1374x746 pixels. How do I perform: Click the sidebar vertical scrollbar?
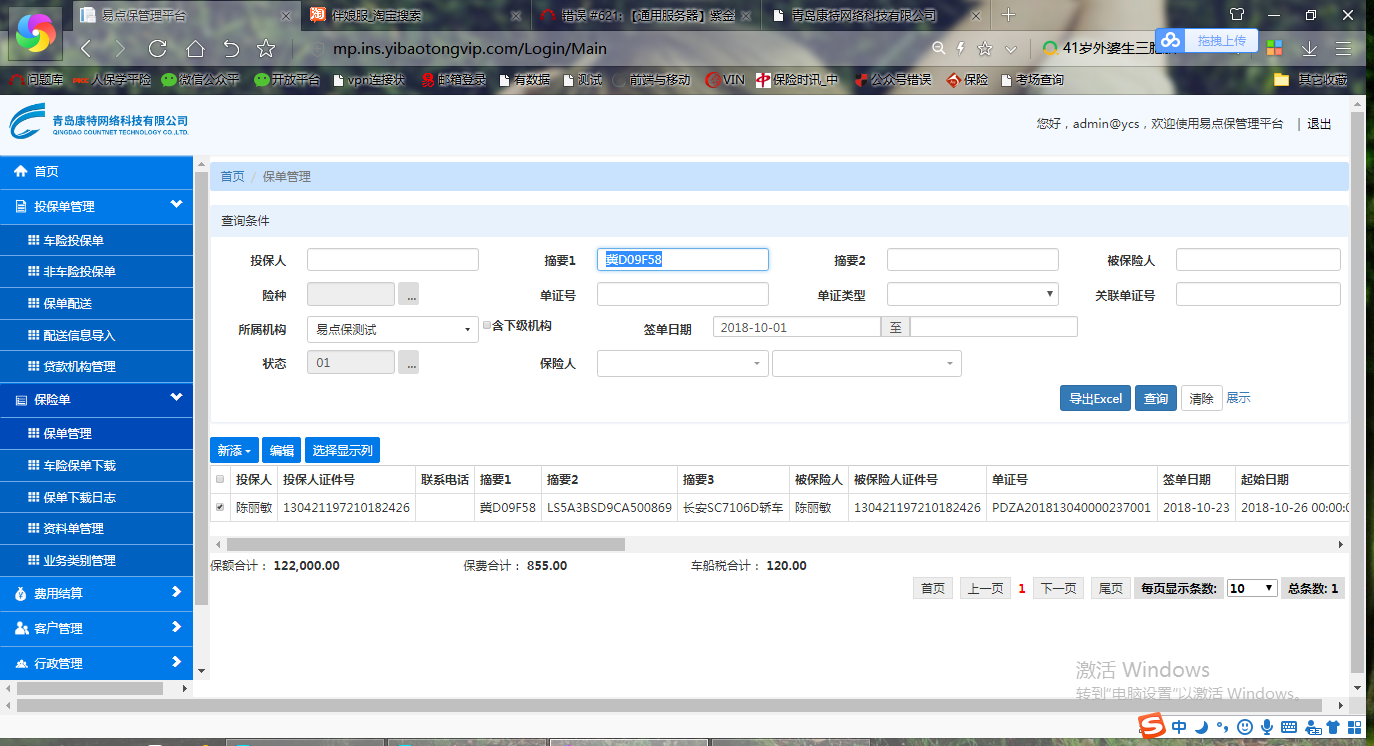point(201,390)
